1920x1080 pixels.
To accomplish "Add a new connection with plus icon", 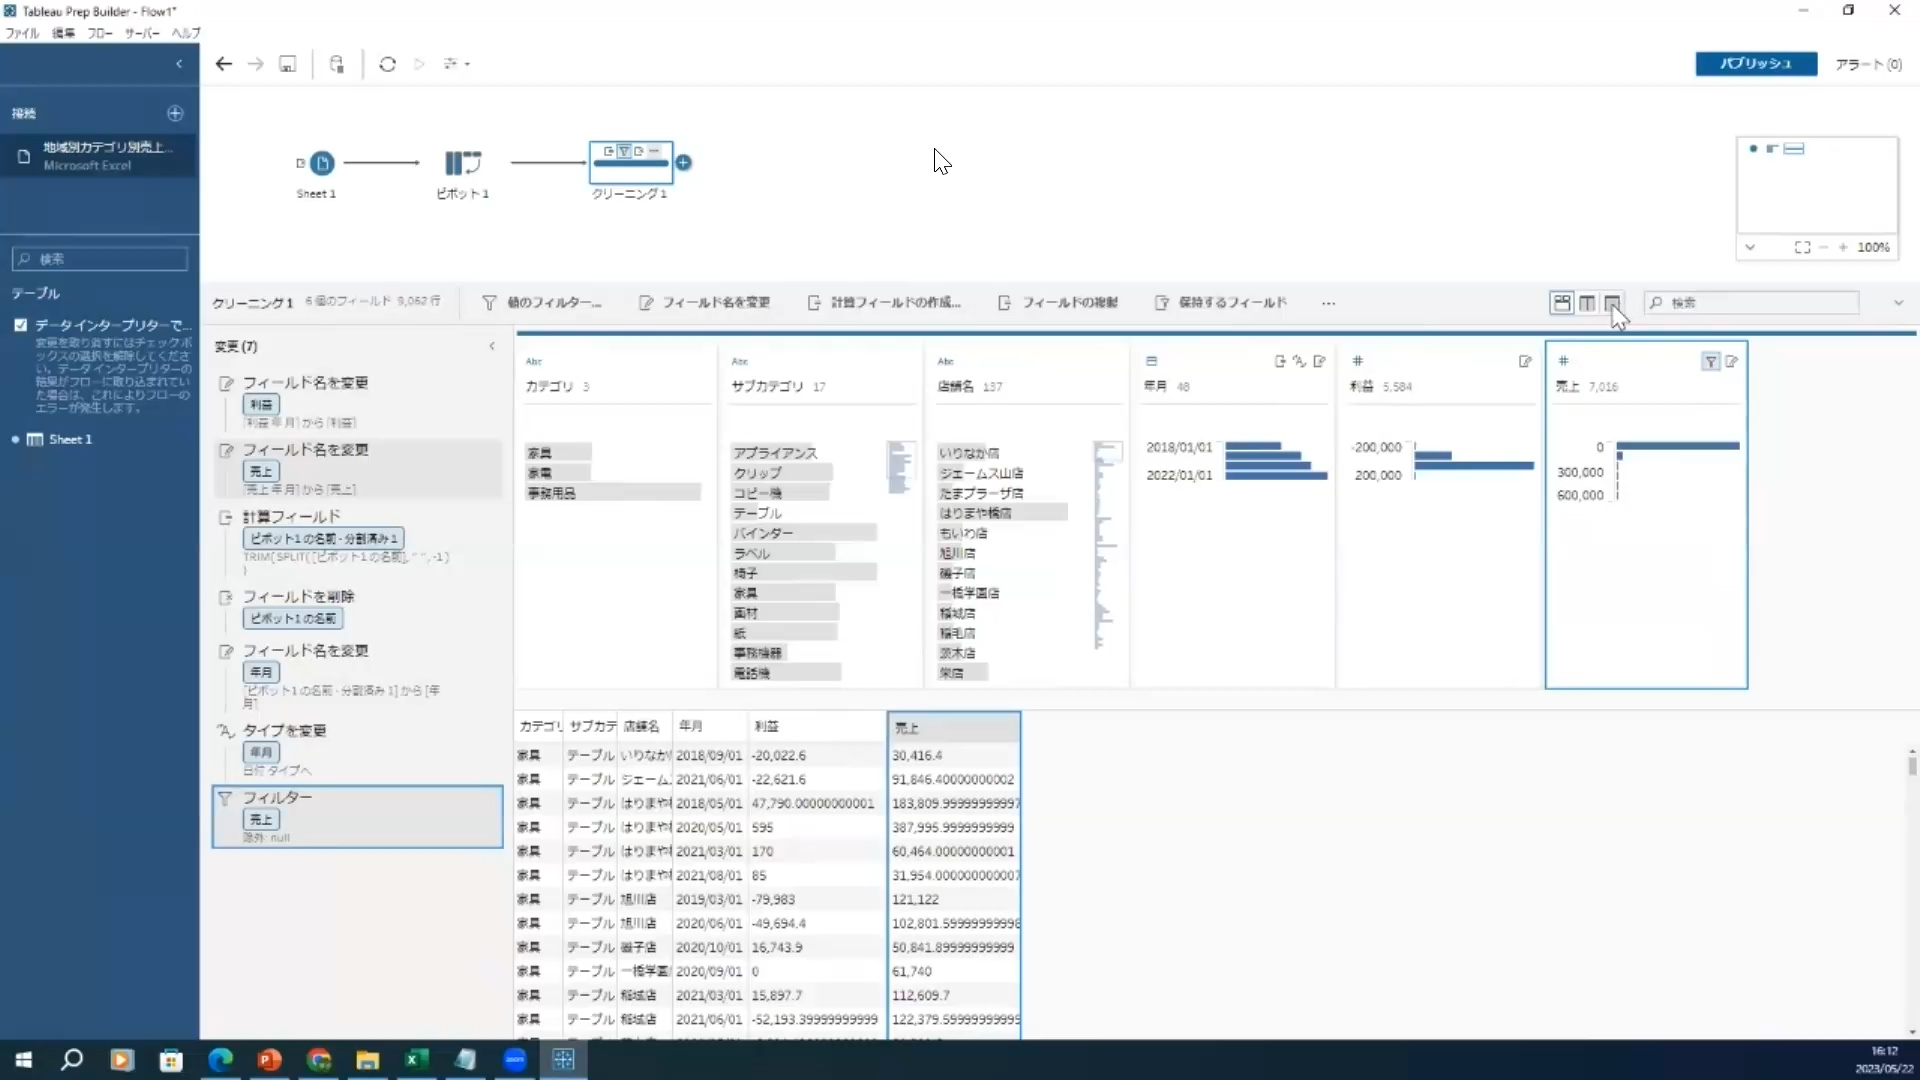I will tap(175, 113).
